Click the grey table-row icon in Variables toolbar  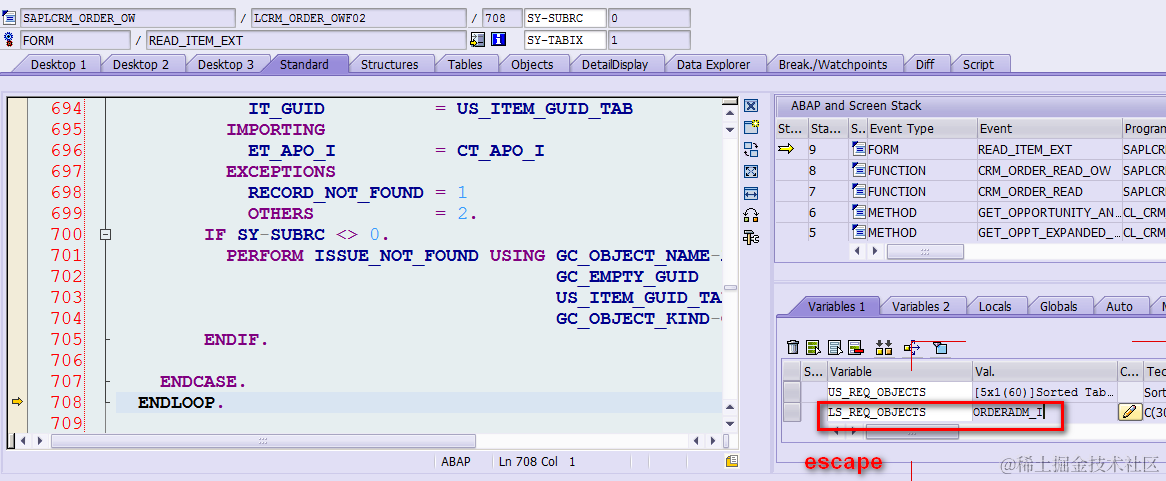coord(834,347)
